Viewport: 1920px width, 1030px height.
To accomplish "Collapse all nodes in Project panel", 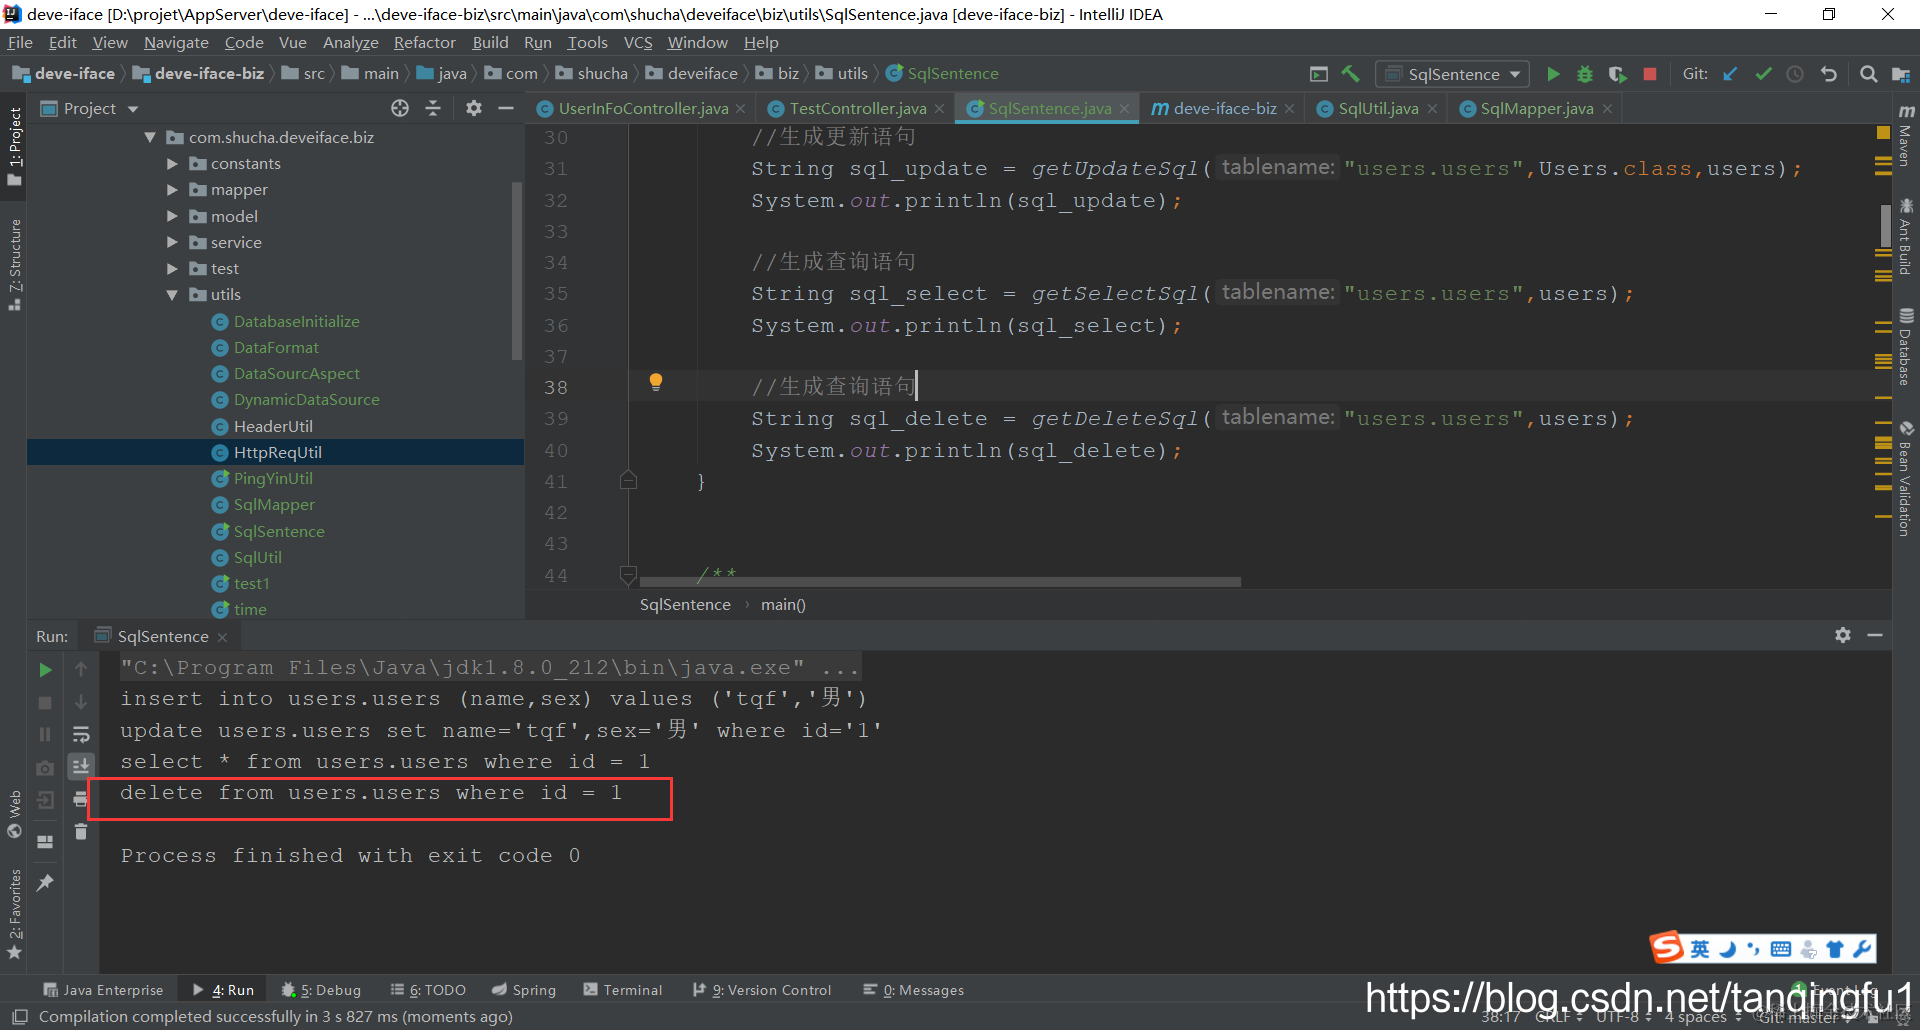I will 433,108.
